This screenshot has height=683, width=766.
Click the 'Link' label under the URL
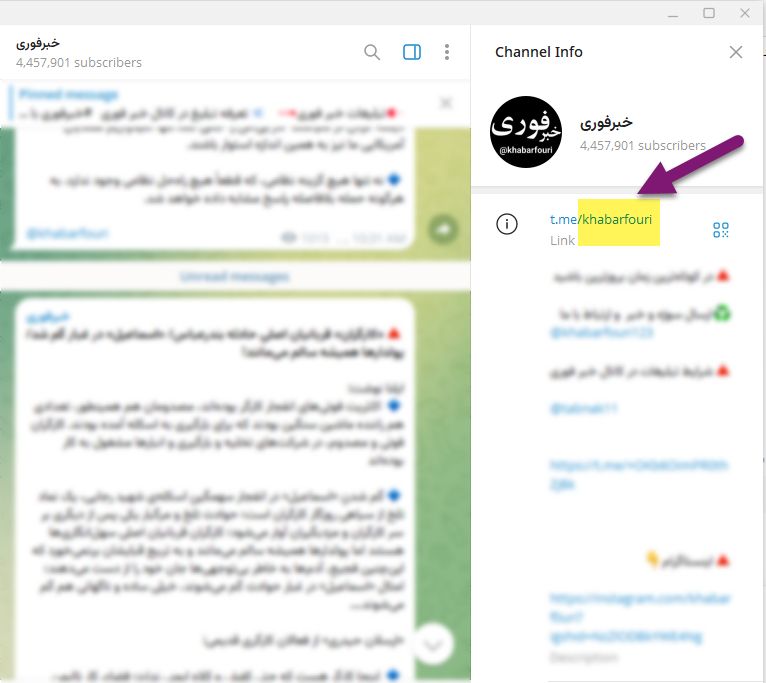[562, 240]
